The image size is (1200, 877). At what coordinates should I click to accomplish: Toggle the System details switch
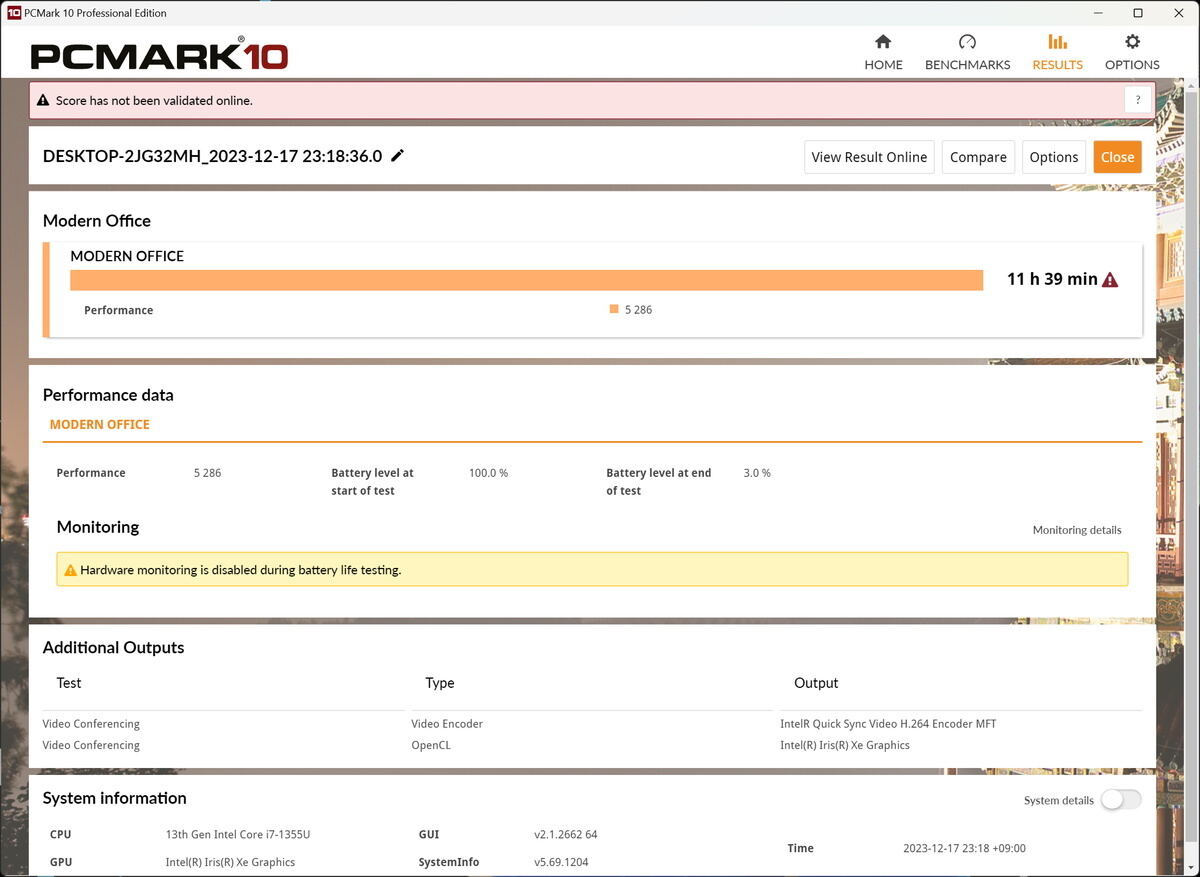pyautogui.click(x=1120, y=800)
